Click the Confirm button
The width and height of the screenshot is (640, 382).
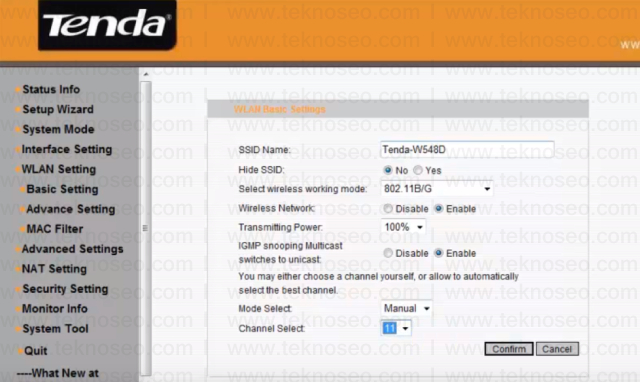point(509,349)
